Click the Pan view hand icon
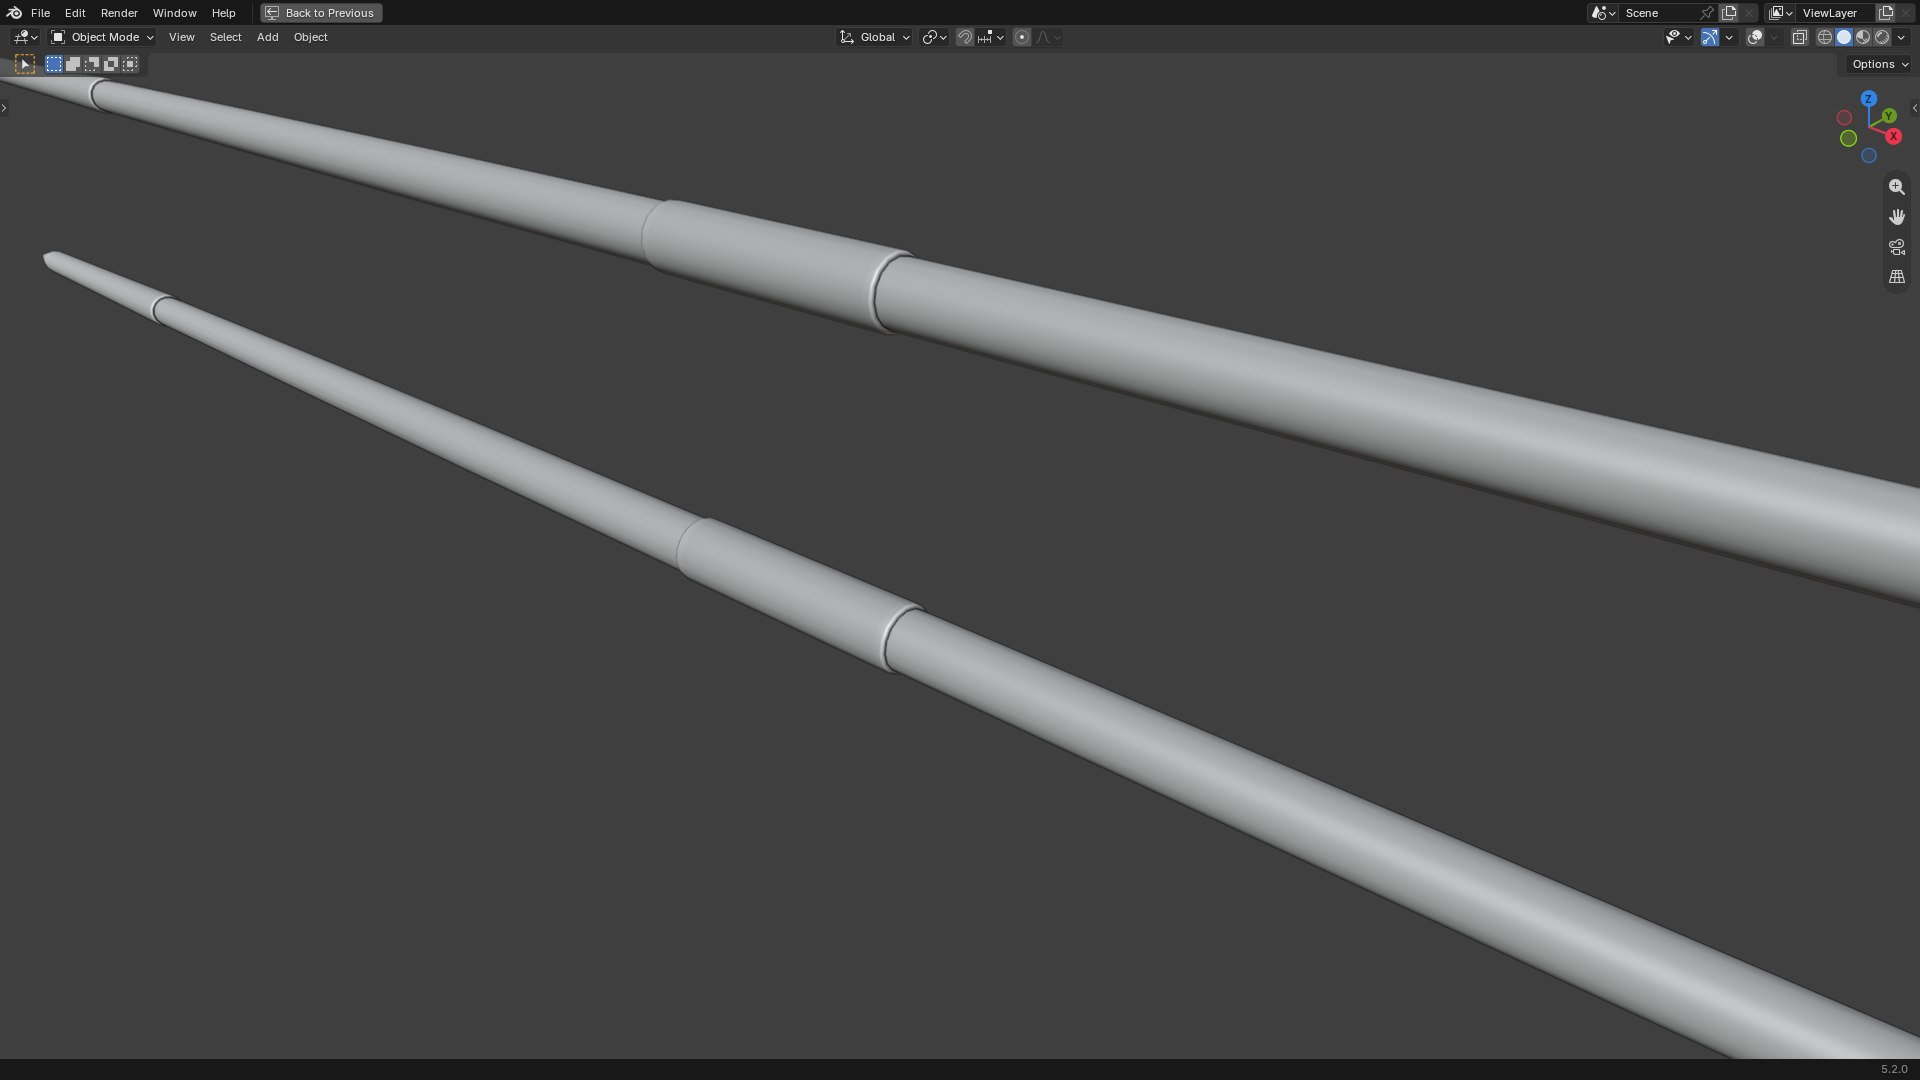This screenshot has width=1920, height=1080. click(x=1897, y=217)
